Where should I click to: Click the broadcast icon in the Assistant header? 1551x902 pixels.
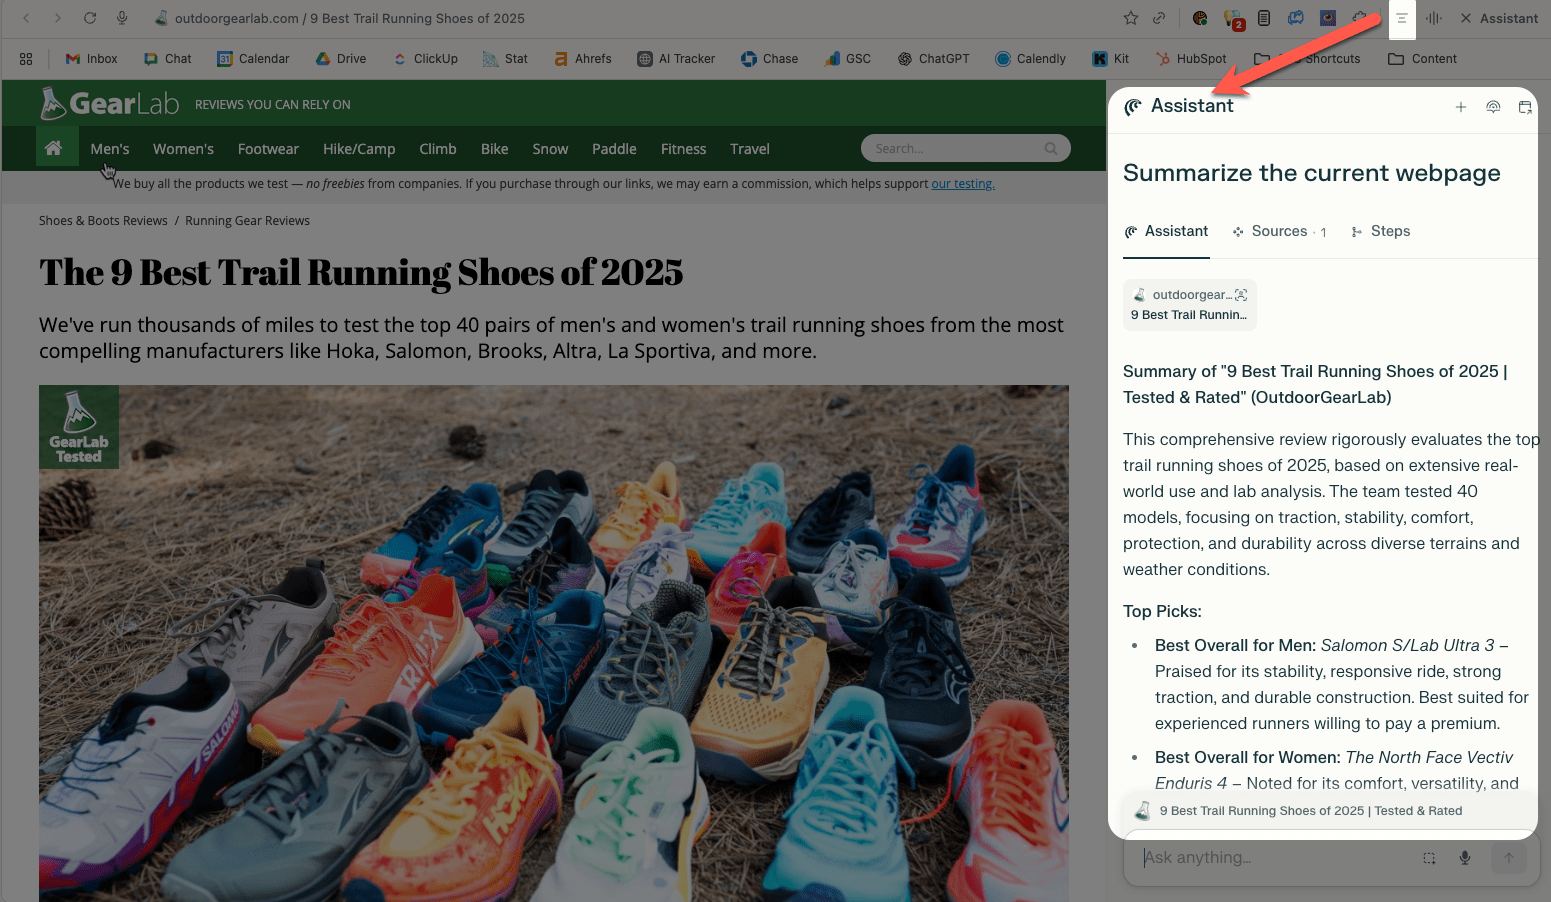[x=1493, y=107]
